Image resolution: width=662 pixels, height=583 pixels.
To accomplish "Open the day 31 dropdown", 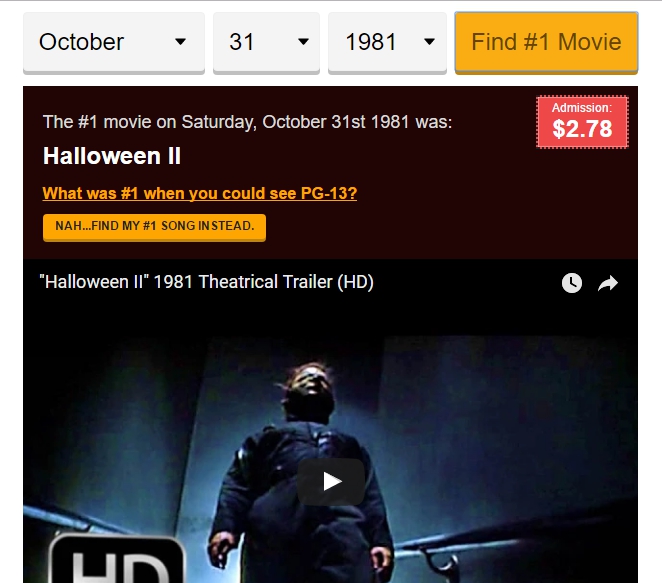I will [266, 43].
